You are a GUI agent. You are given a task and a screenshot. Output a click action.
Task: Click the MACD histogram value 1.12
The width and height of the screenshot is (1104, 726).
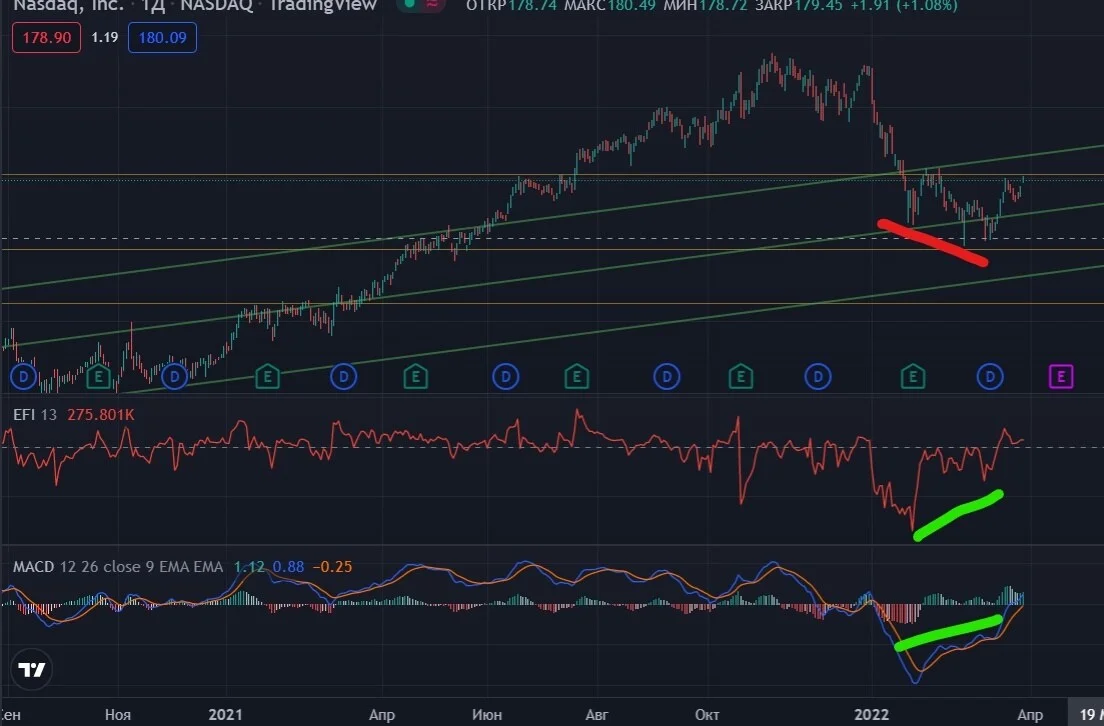point(249,567)
